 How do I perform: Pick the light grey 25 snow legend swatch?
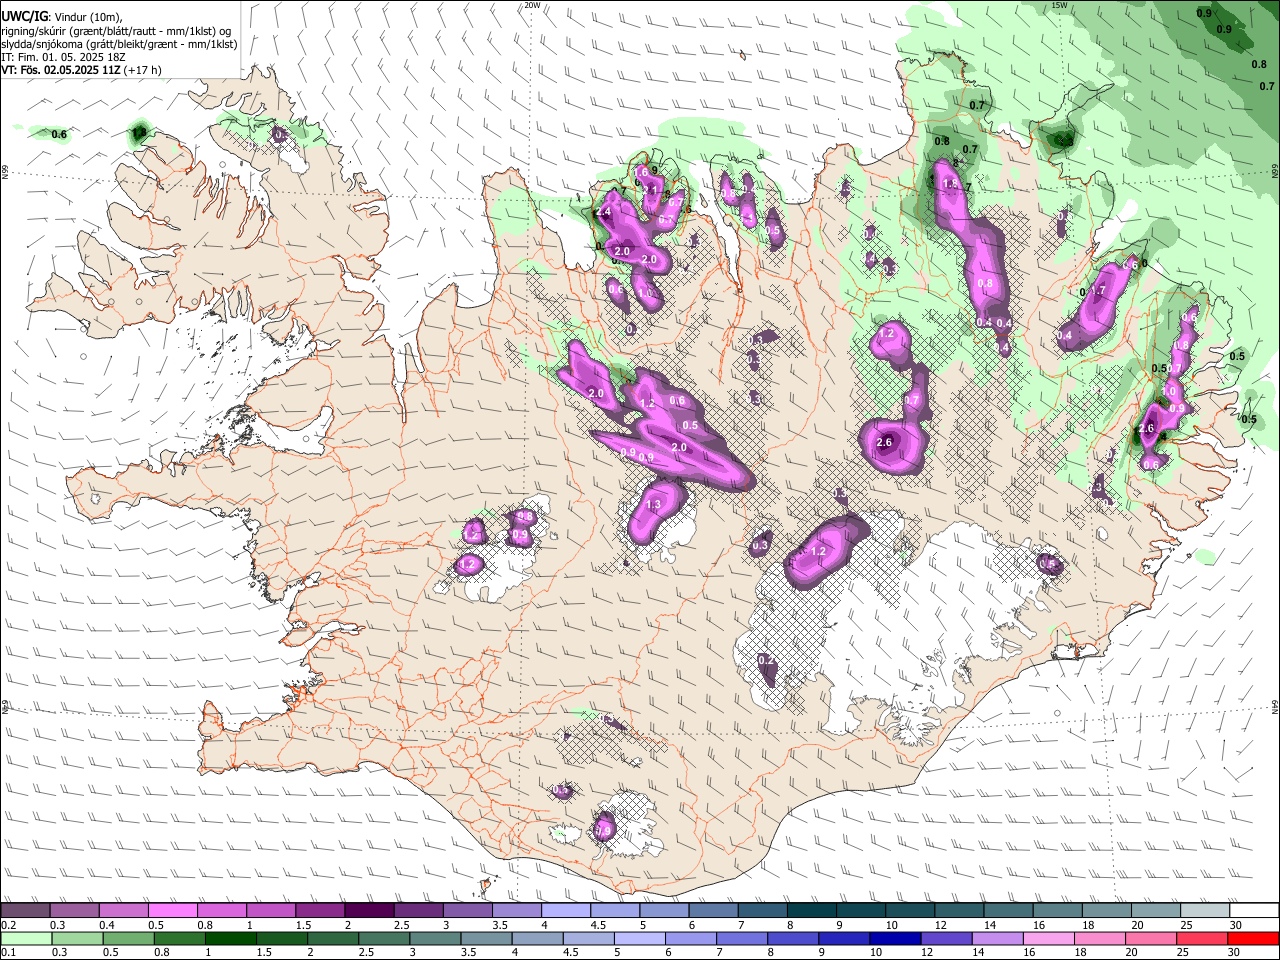coord(1206,910)
